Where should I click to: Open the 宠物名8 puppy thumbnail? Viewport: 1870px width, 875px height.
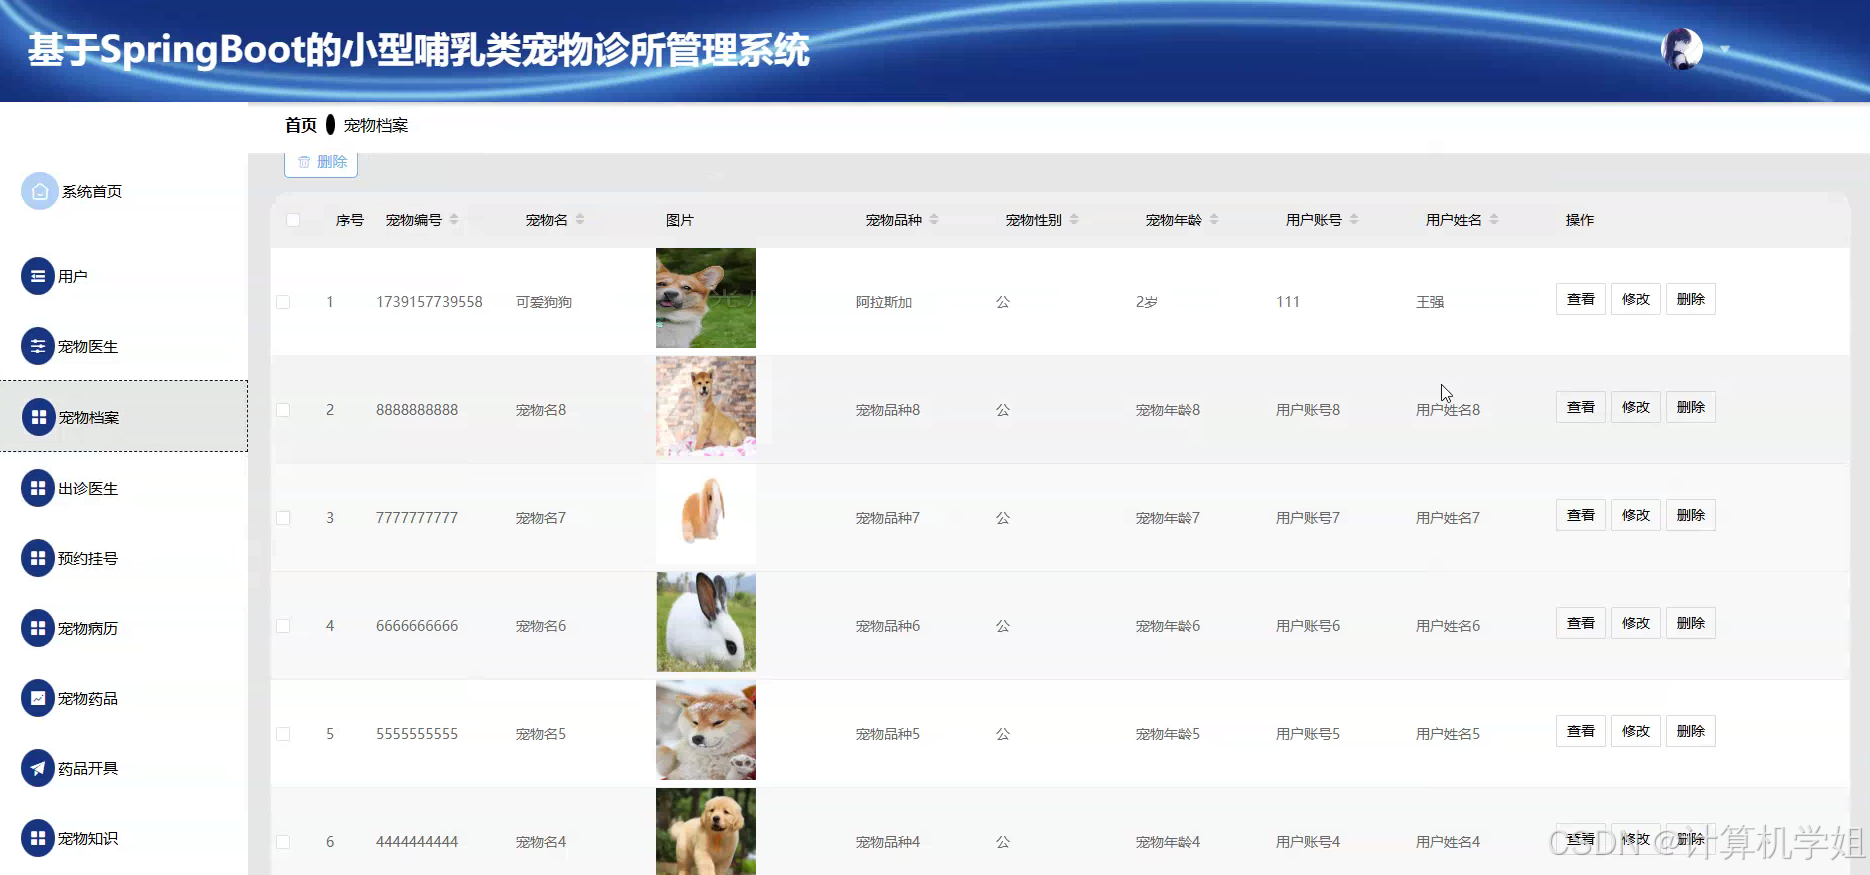pos(706,406)
